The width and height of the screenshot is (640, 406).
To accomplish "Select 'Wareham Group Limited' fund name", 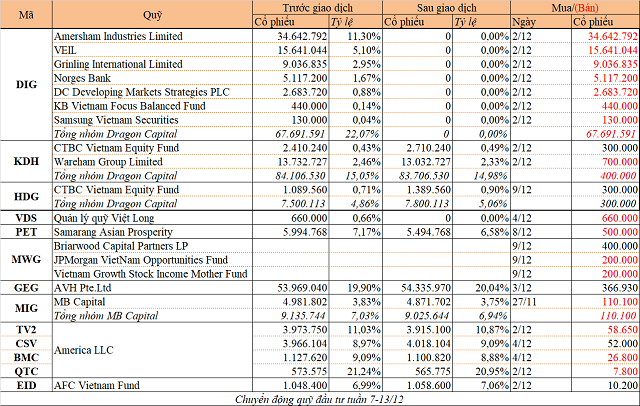I will 108,162.
